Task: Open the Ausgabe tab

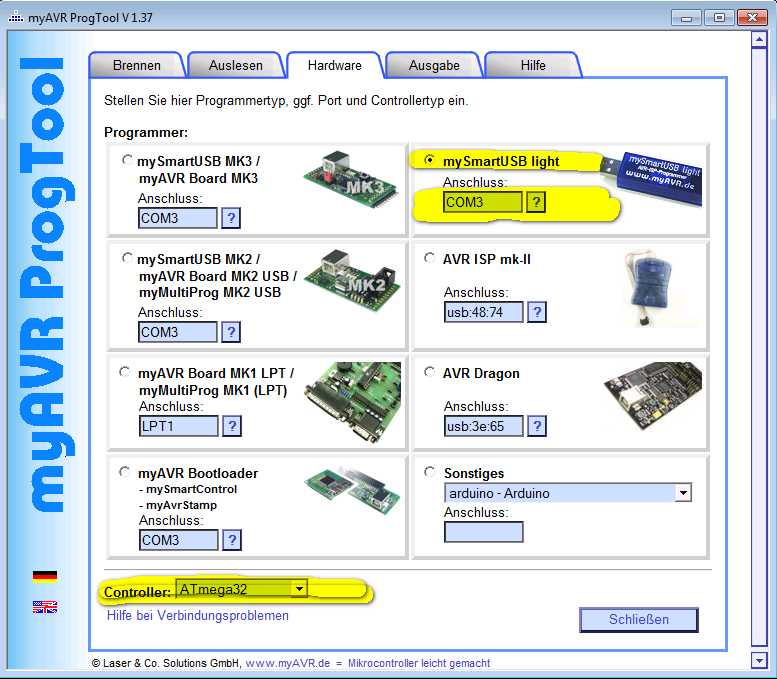Action: point(434,65)
